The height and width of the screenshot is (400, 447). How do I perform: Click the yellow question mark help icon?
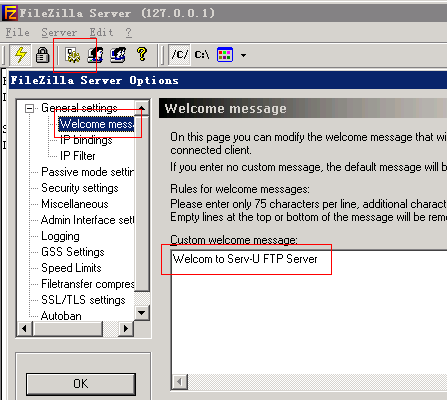point(142,54)
